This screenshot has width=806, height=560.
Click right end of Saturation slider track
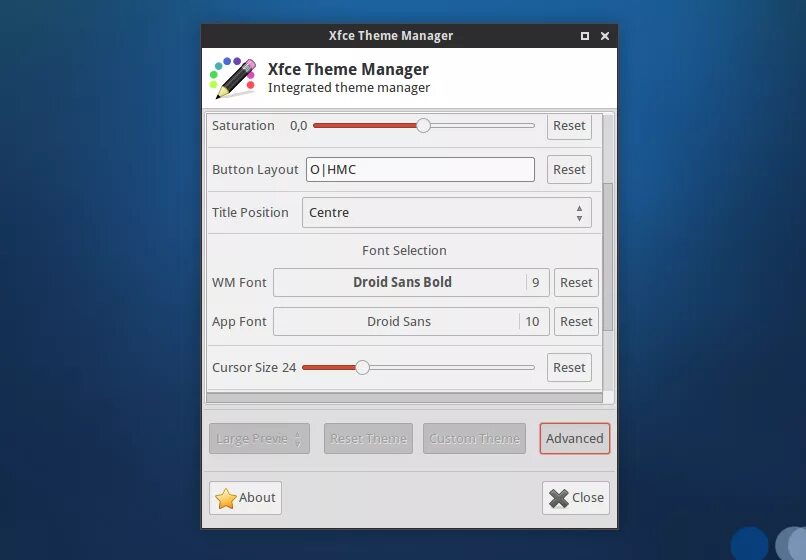[x=533, y=125]
